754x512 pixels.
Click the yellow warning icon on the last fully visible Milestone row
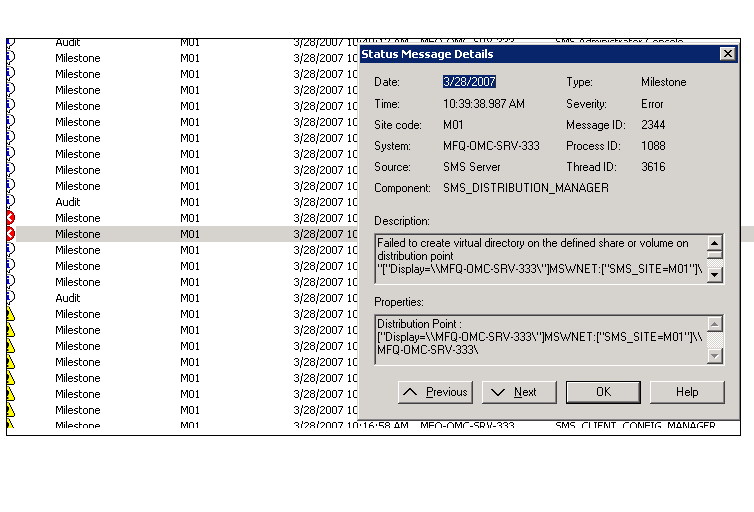[x=11, y=410]
